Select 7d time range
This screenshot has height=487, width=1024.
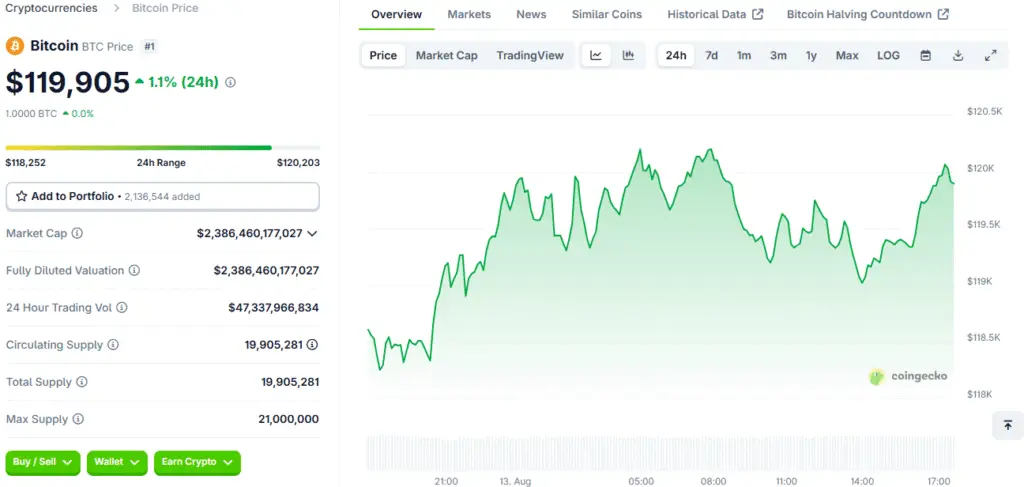point(711,55)
